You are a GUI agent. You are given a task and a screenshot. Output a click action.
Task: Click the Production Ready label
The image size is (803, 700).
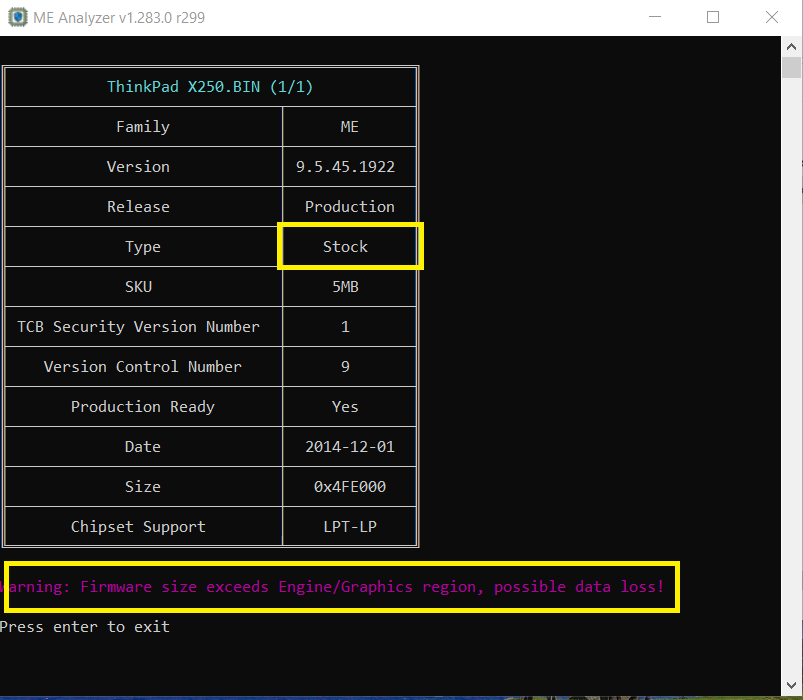tap(142, 407)
